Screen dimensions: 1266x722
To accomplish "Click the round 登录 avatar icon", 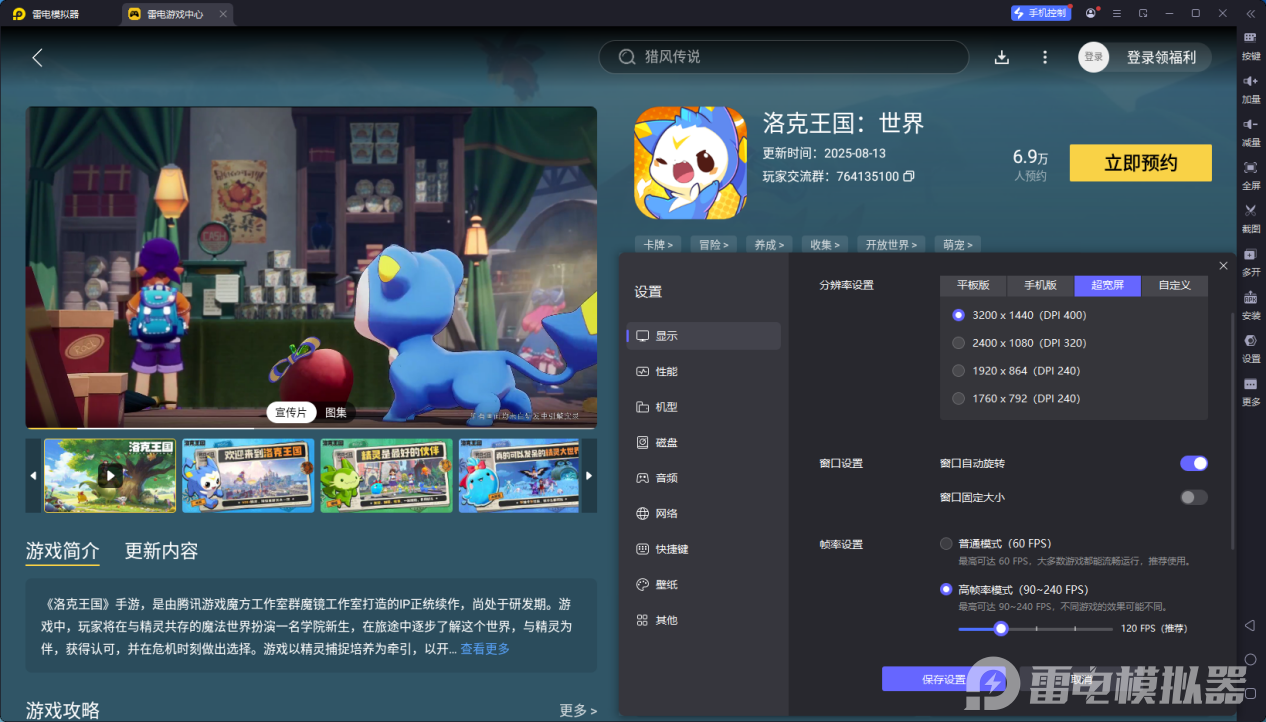I will tap(1094, 57).
